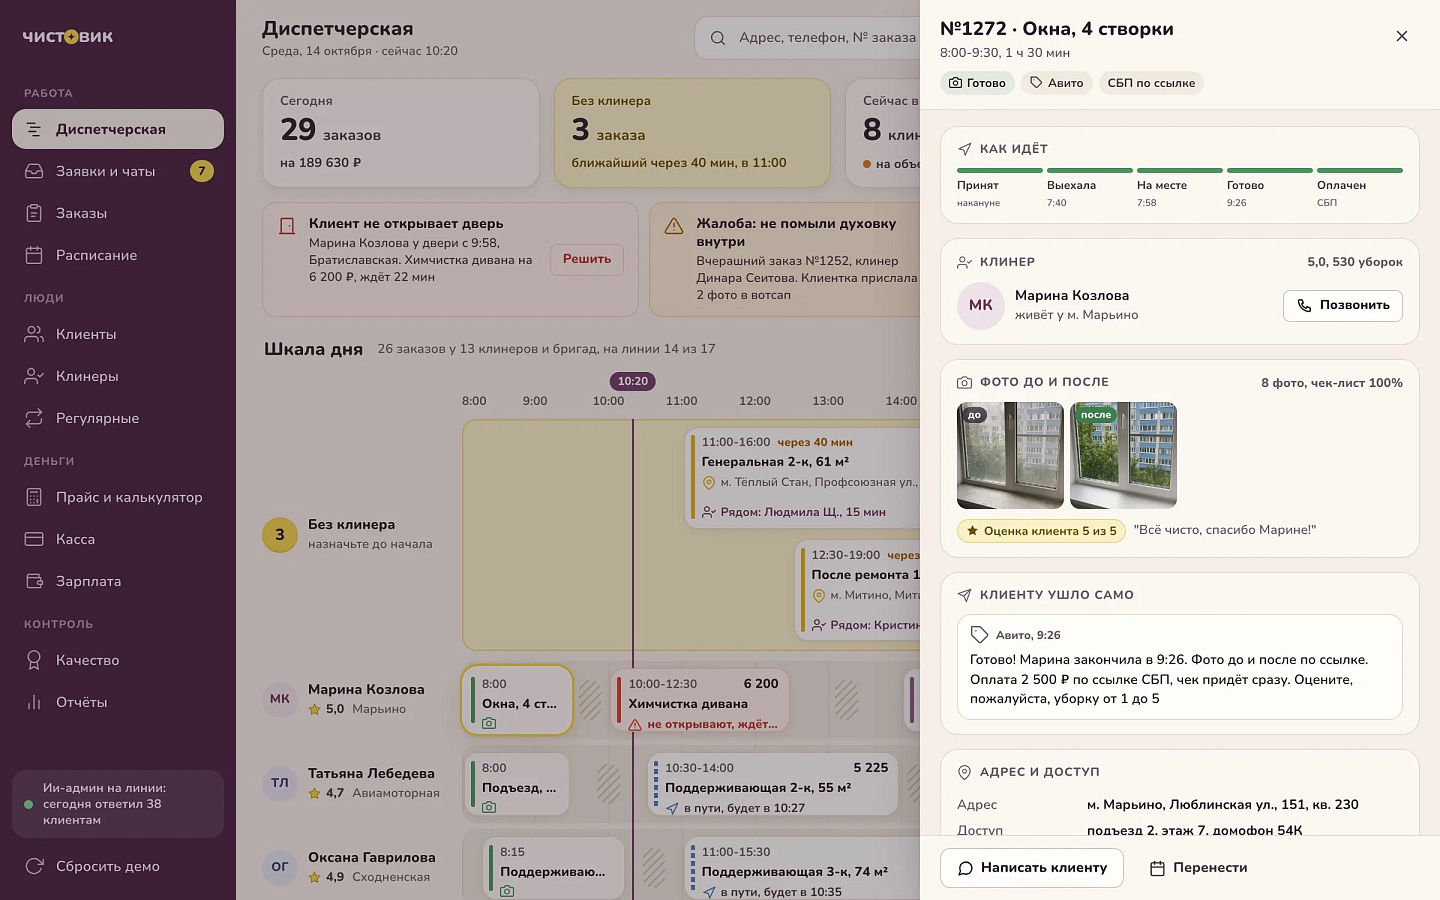This screenshot has height=900, width=1440.
Task: Call cleaner Марина Козлова with Позвонить
Action: pyautogui.click(x=1343, y=305)
